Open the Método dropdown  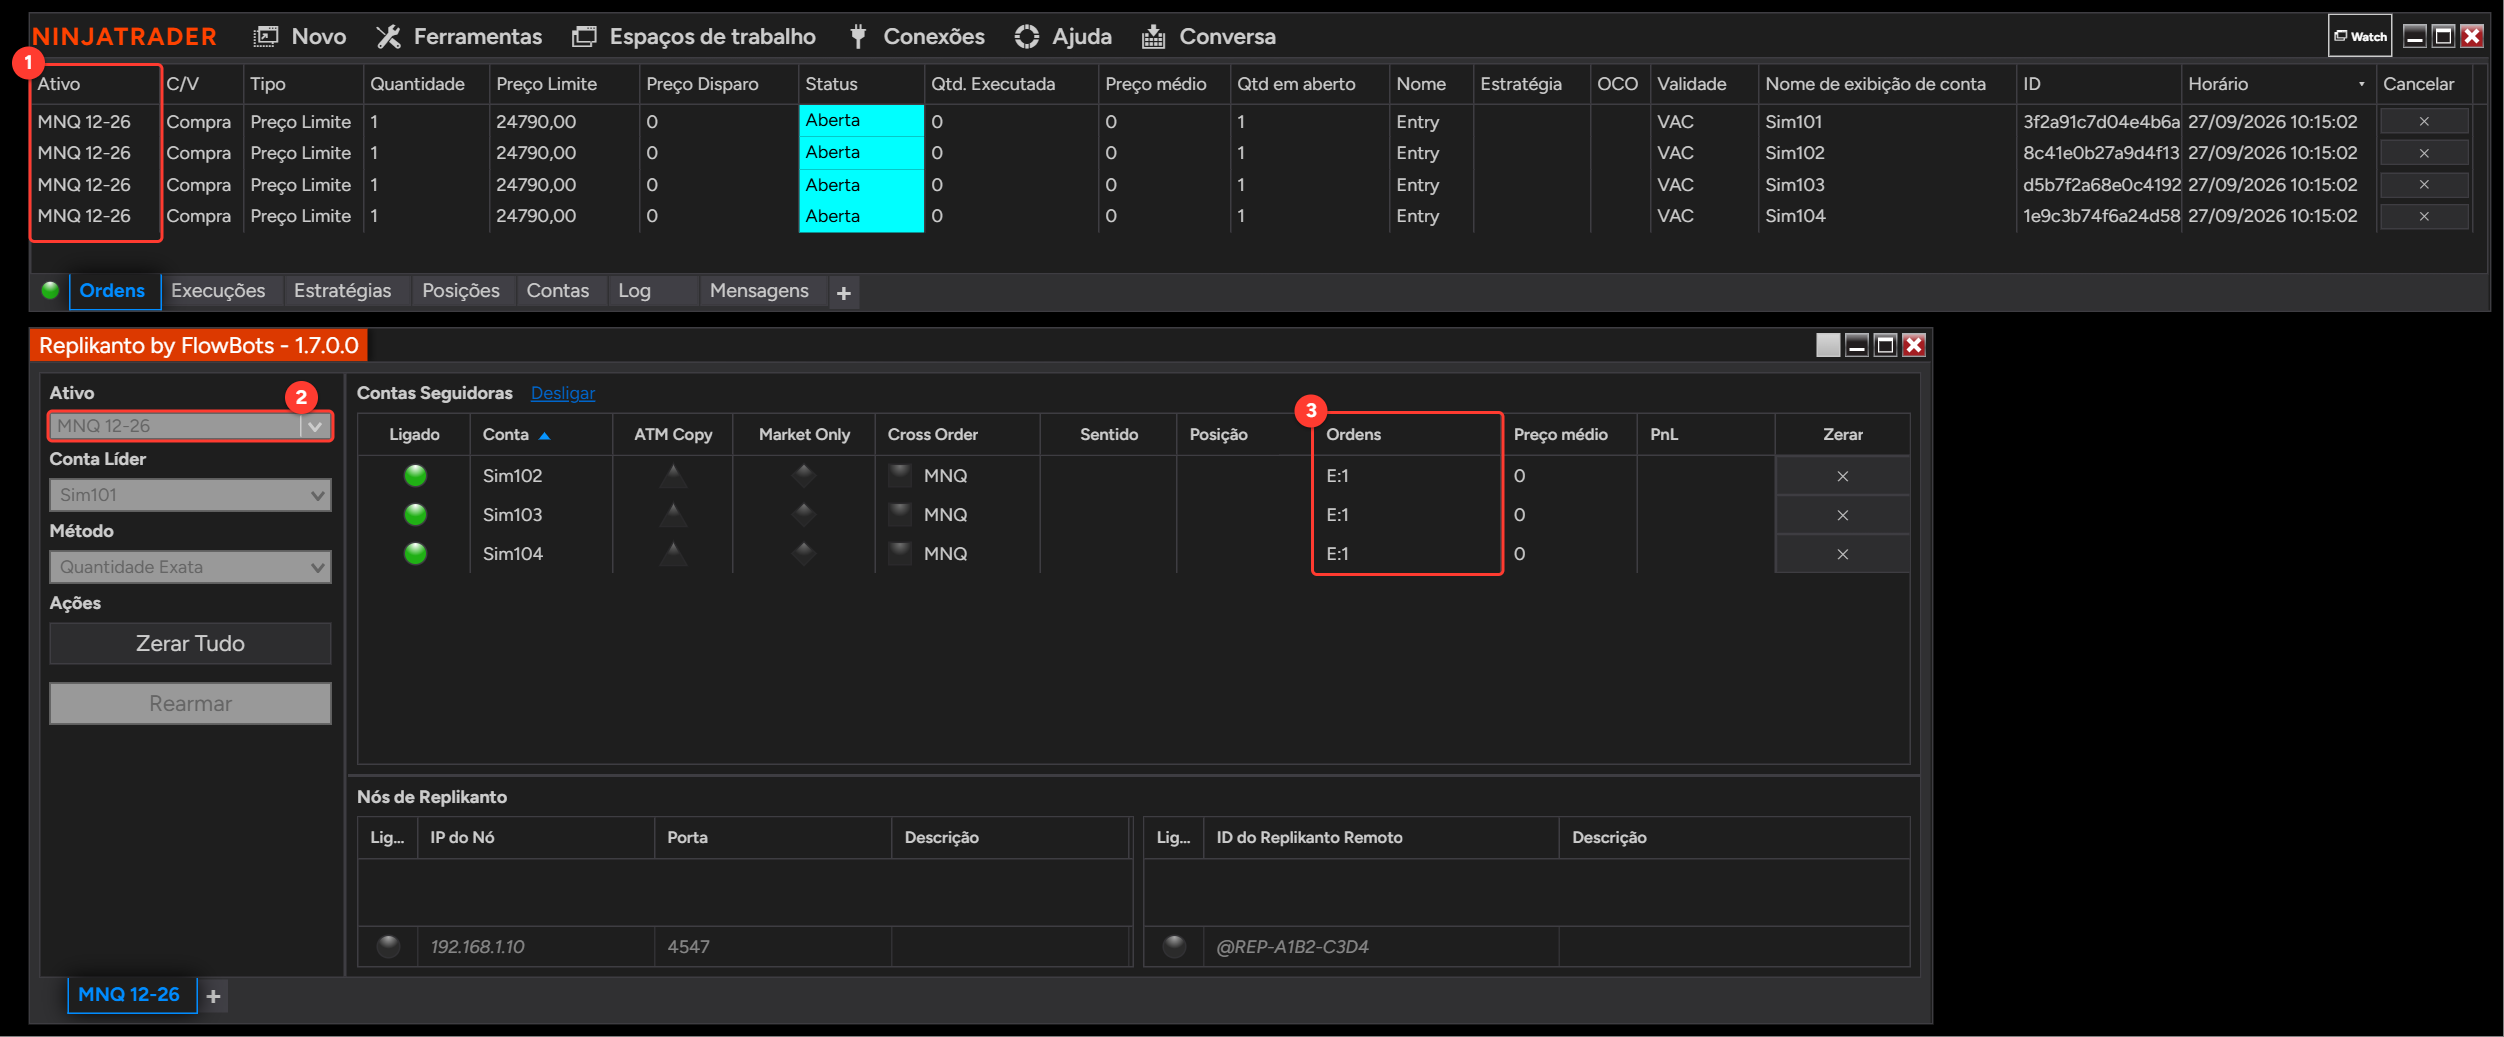coord(190,567)
